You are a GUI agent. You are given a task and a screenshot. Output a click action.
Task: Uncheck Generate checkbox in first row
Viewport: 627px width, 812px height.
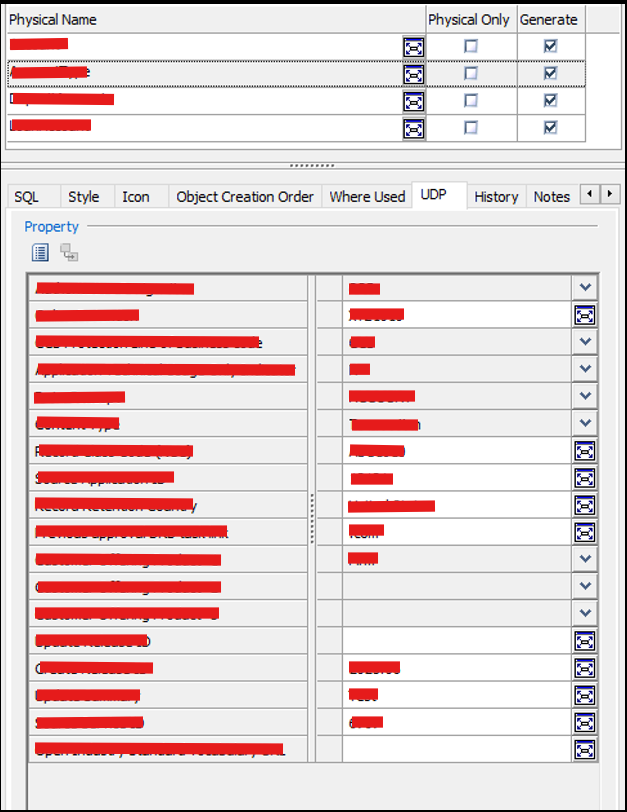pyautogui.click(x=550, y=47)
